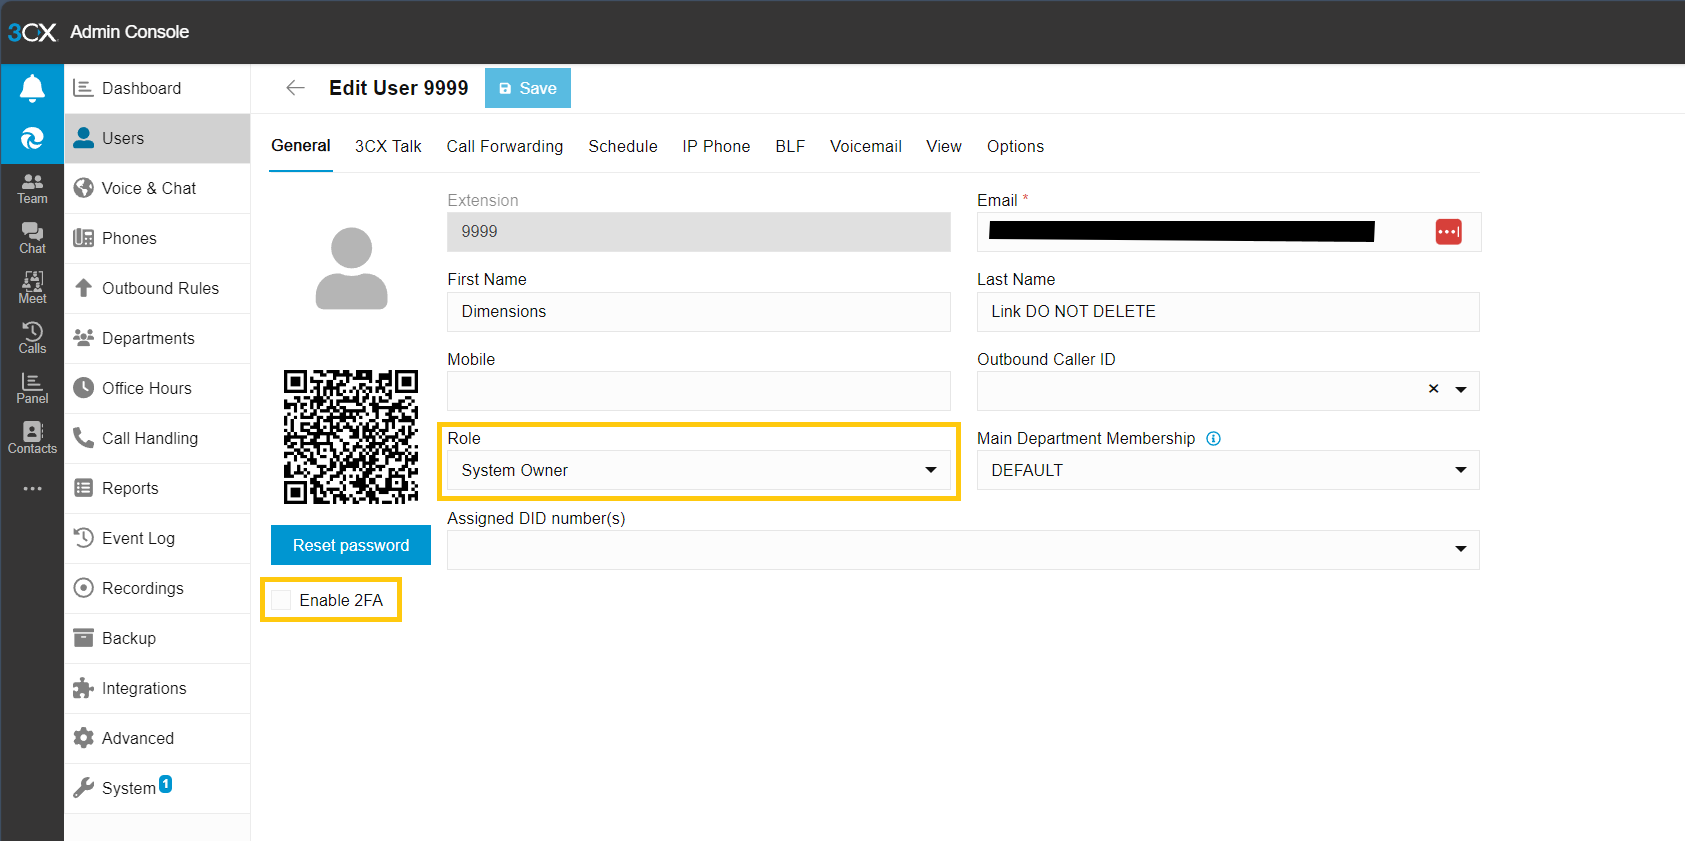This screenshot has width=1685, height=841.
Task: Open the Role dropdown showing System Owner
Action: (699, 470)
